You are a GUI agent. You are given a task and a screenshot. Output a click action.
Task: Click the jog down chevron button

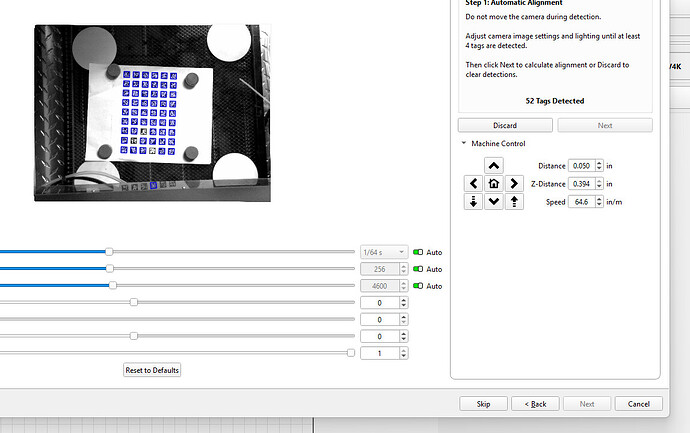coord(494,202)
